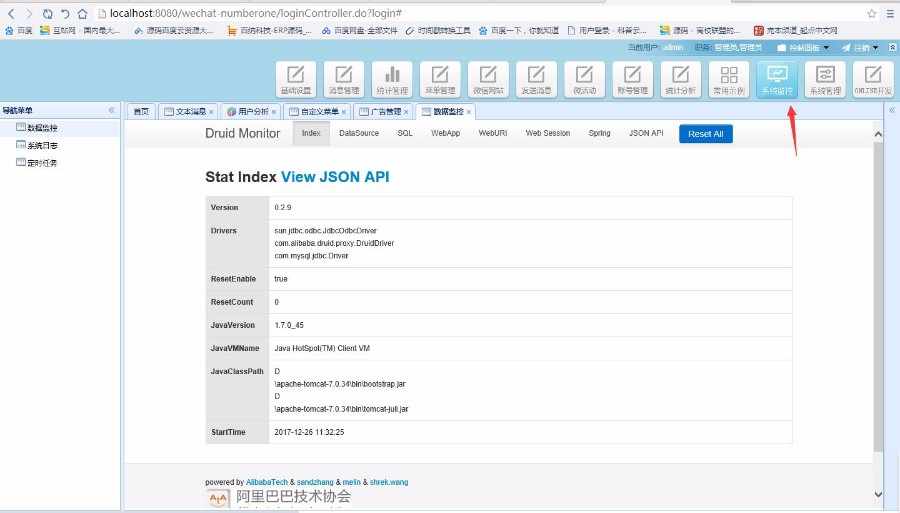Click the blue Reset All button
The image size is (900, 513).
[x=705, y=134]
